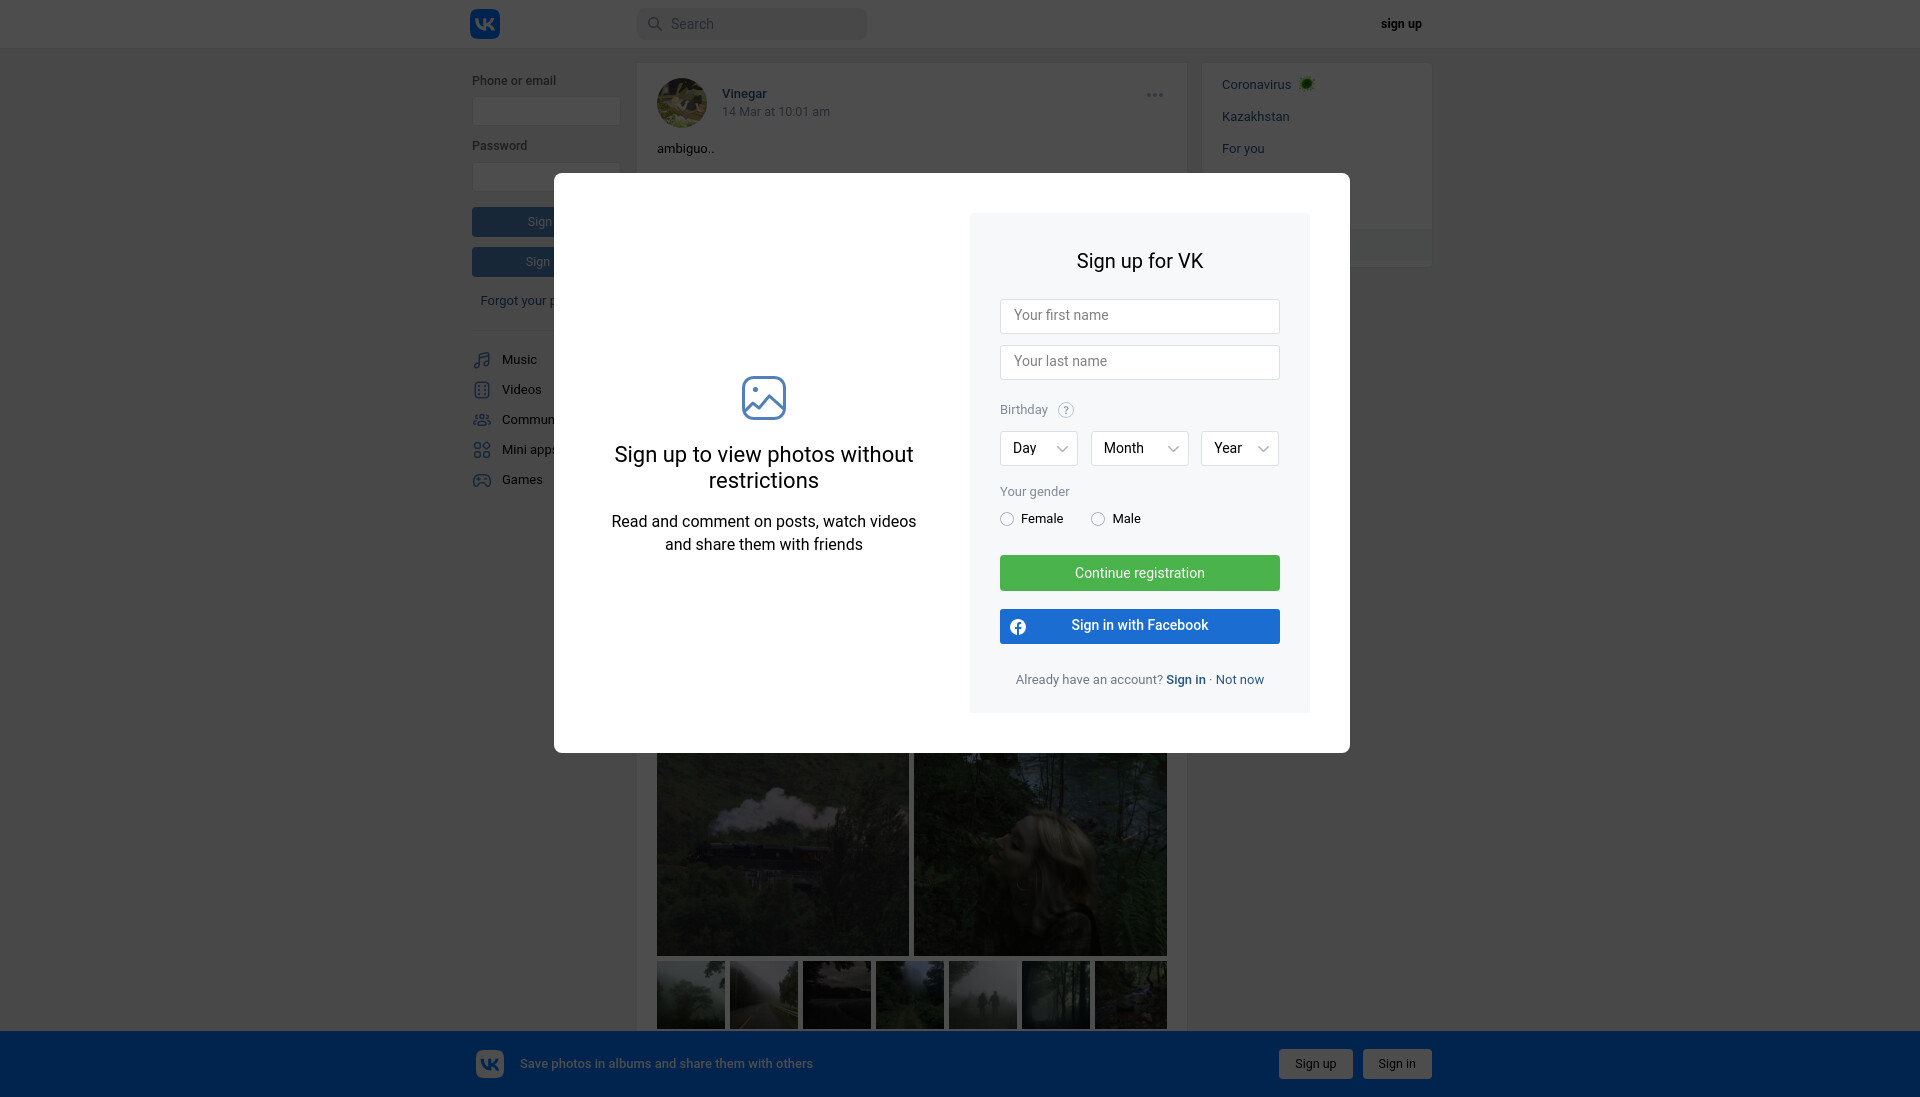
Task: Focus the Your first name field
Action: (1140, 316)
